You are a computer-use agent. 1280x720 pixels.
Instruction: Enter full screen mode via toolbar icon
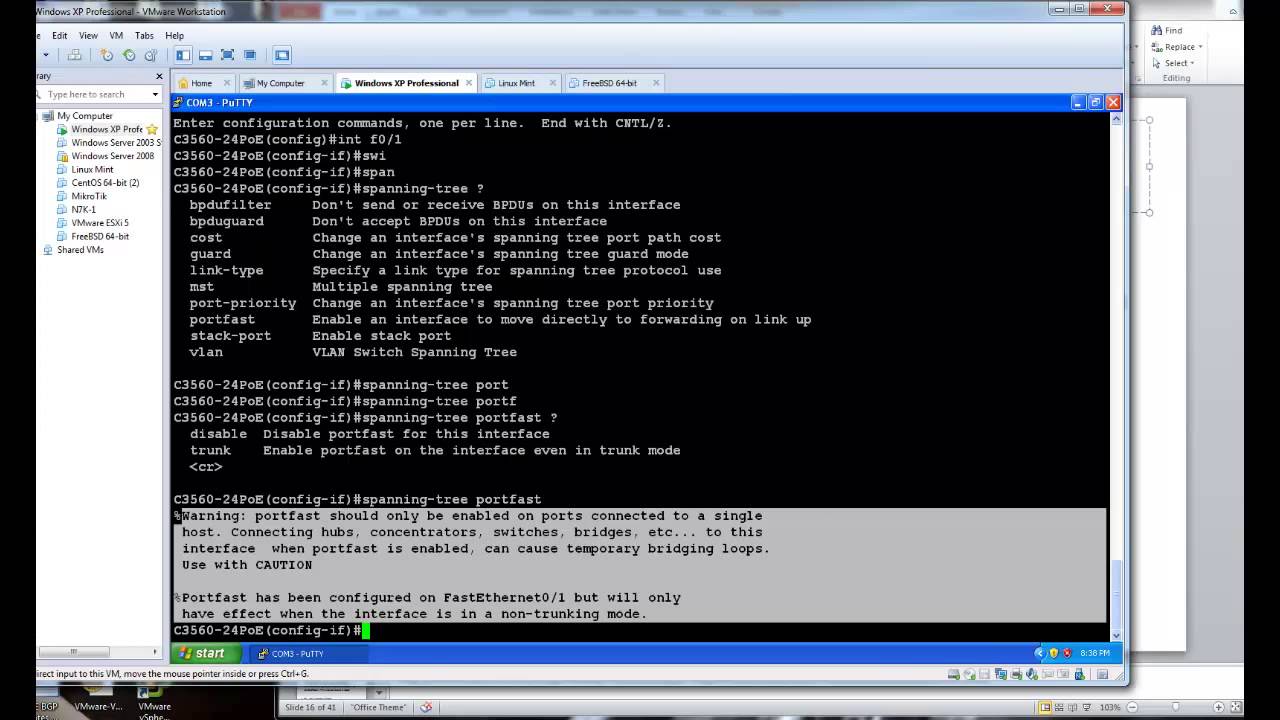click(x=227, y=55)
